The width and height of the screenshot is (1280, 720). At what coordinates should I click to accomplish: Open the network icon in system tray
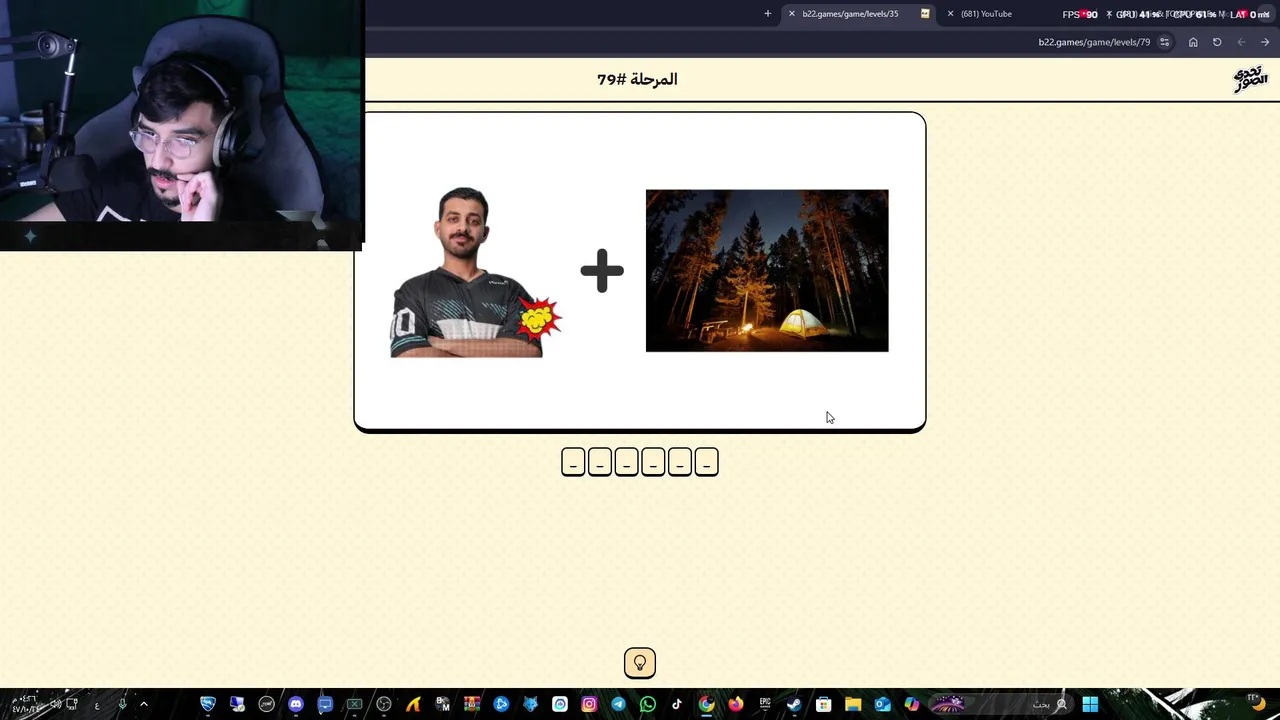72,704
